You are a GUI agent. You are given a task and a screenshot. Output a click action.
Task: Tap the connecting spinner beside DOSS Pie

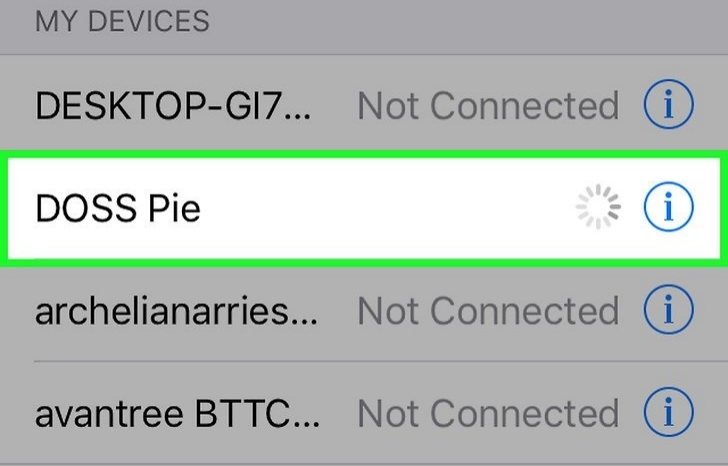[598, 207]
